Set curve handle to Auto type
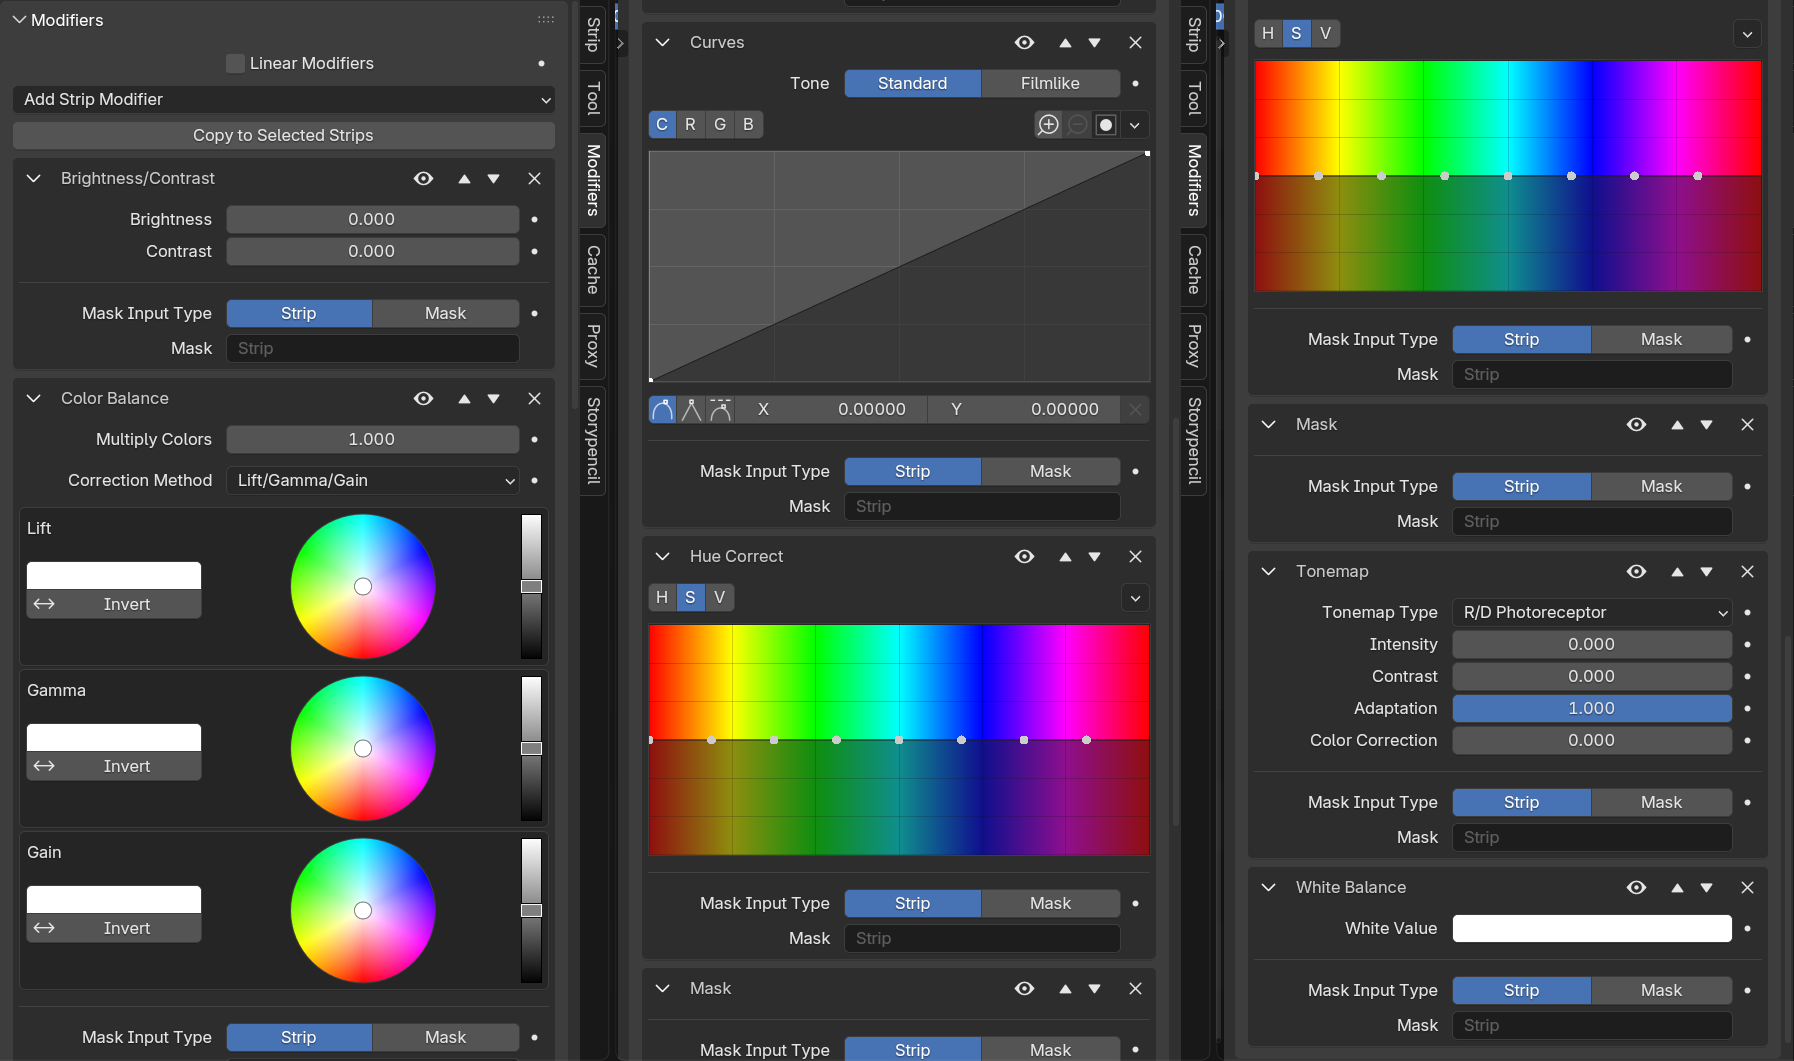 click(662, 409)
